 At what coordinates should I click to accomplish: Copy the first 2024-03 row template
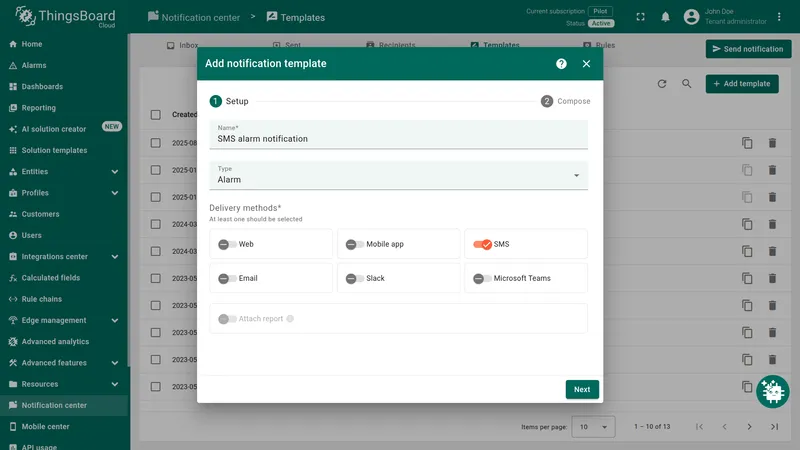point(747,224)
